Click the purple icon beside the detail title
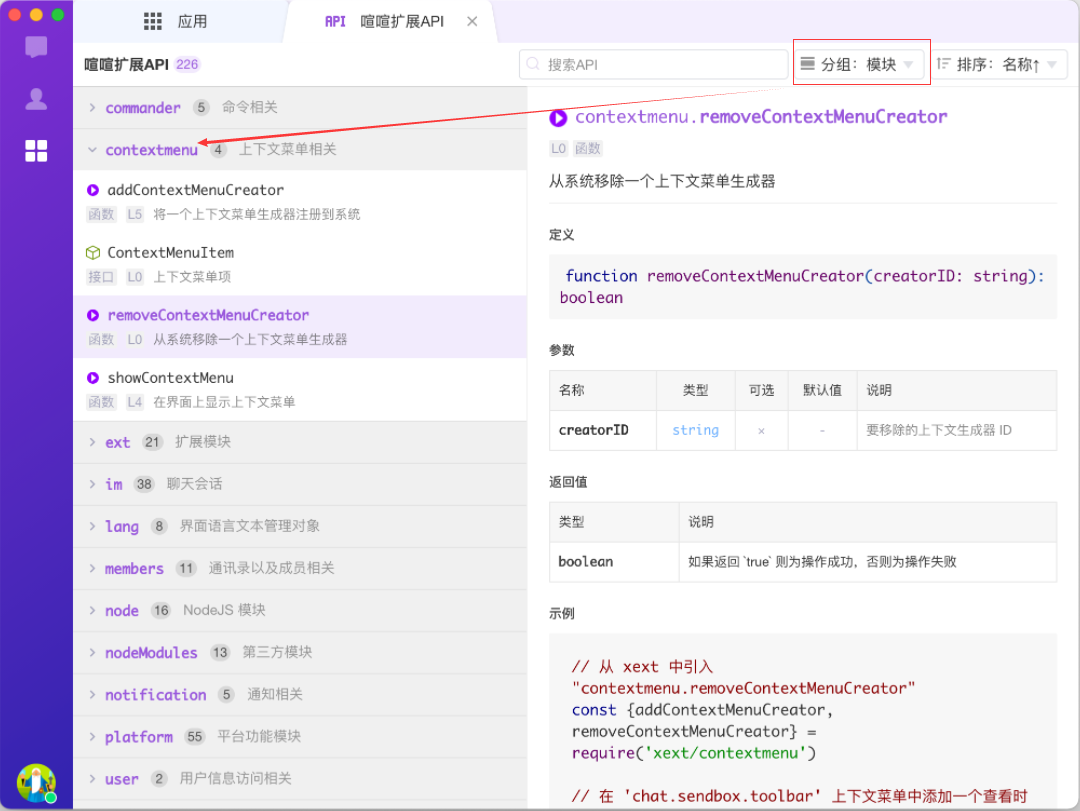The height and width of the screenshot is (811, 1080). point(558,117)
